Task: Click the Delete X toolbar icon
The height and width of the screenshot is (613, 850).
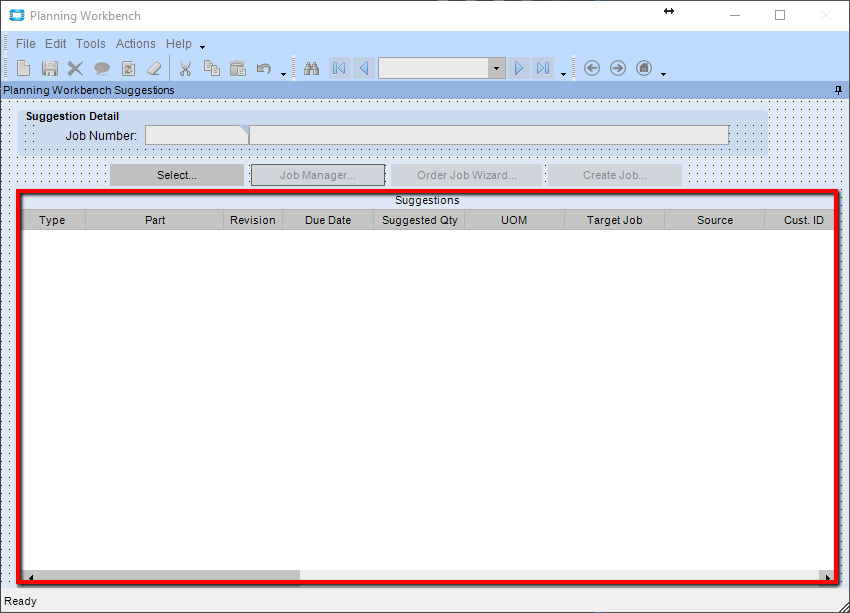Action: [x=75, y=68]
